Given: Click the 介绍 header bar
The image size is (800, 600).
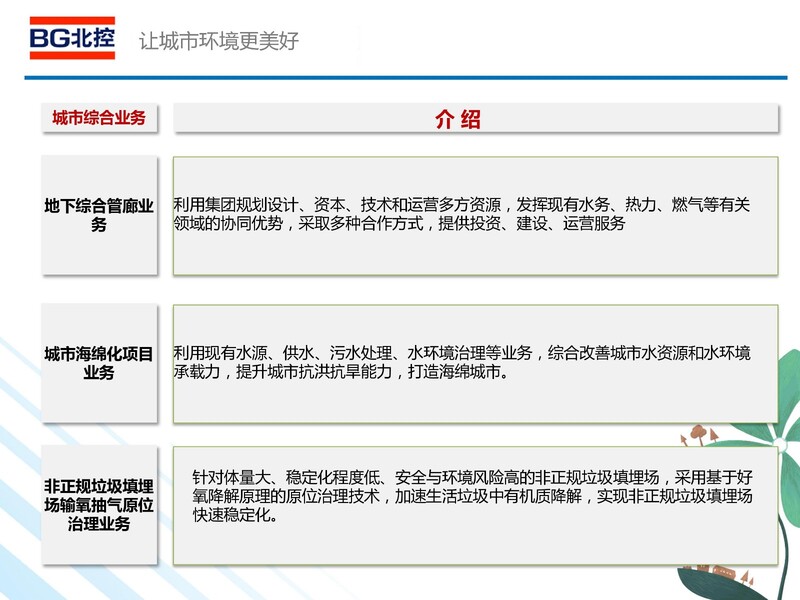Looking at the screenshot, I should [x=476, y=119].
